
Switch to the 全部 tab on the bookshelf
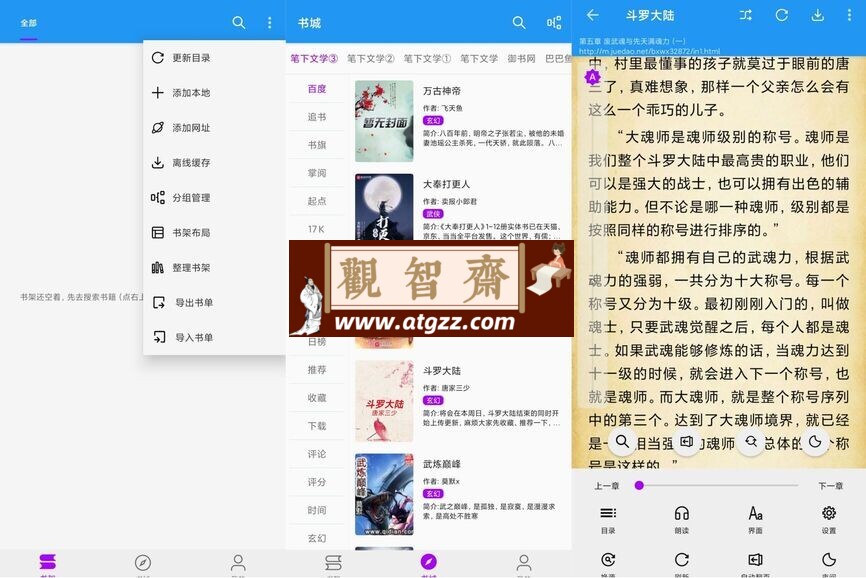pos(29,23)
